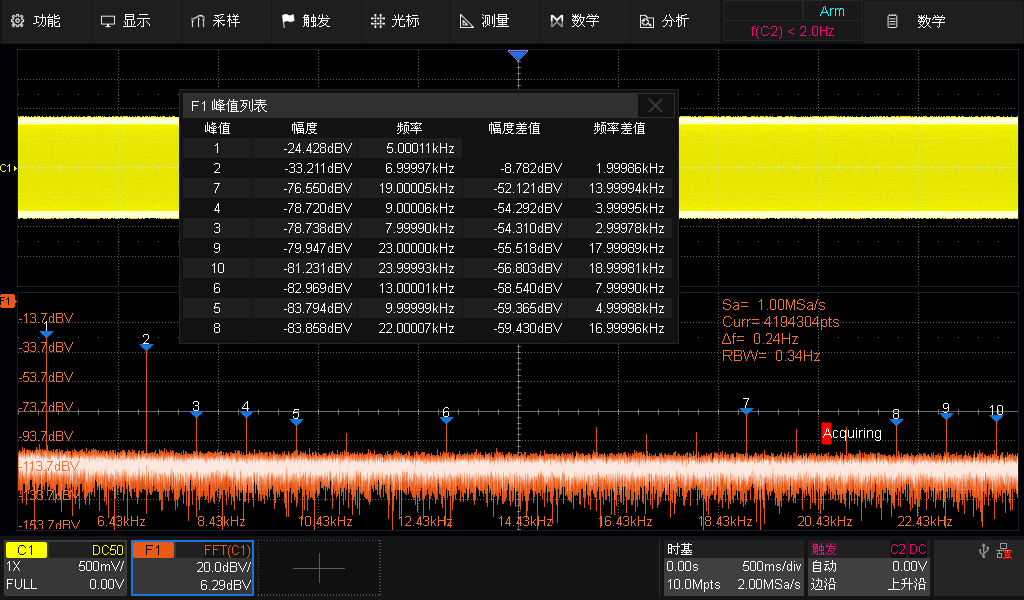Click the Arm status indicator
The image size is (1024, 600).
click(x=832, y=11)
